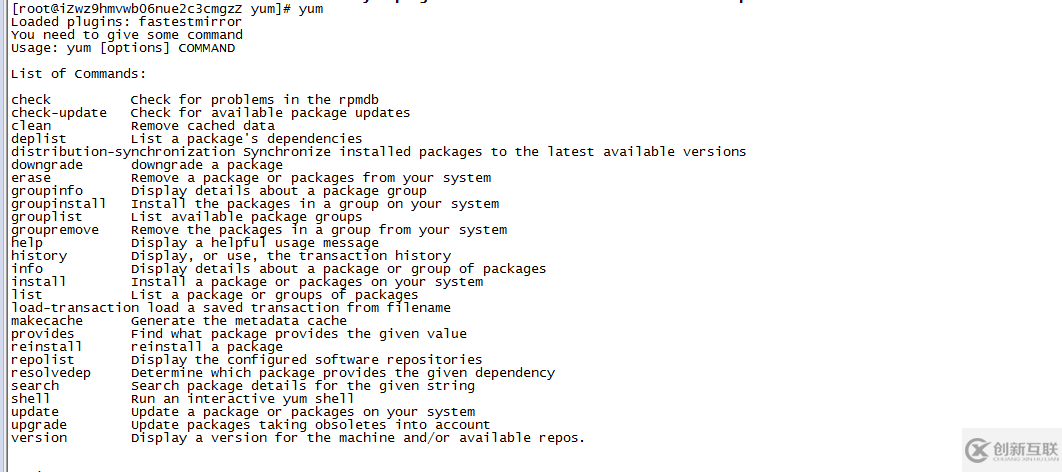Click the 'makecache' command entry
Screen dimensions: 1062x472
47,320
